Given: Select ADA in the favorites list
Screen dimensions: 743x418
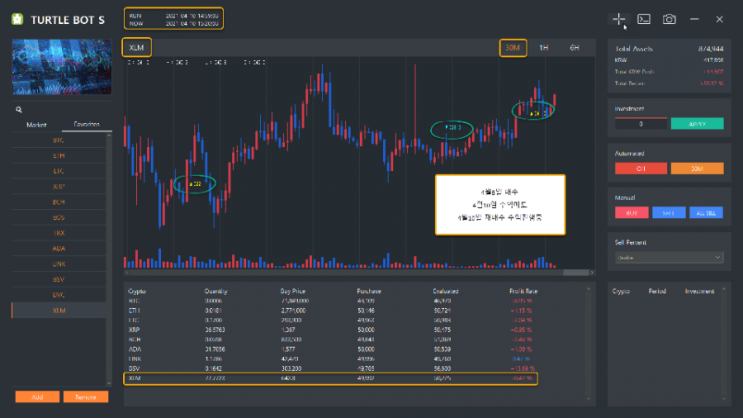Looking at the screenshot, I should pos(59,248).
